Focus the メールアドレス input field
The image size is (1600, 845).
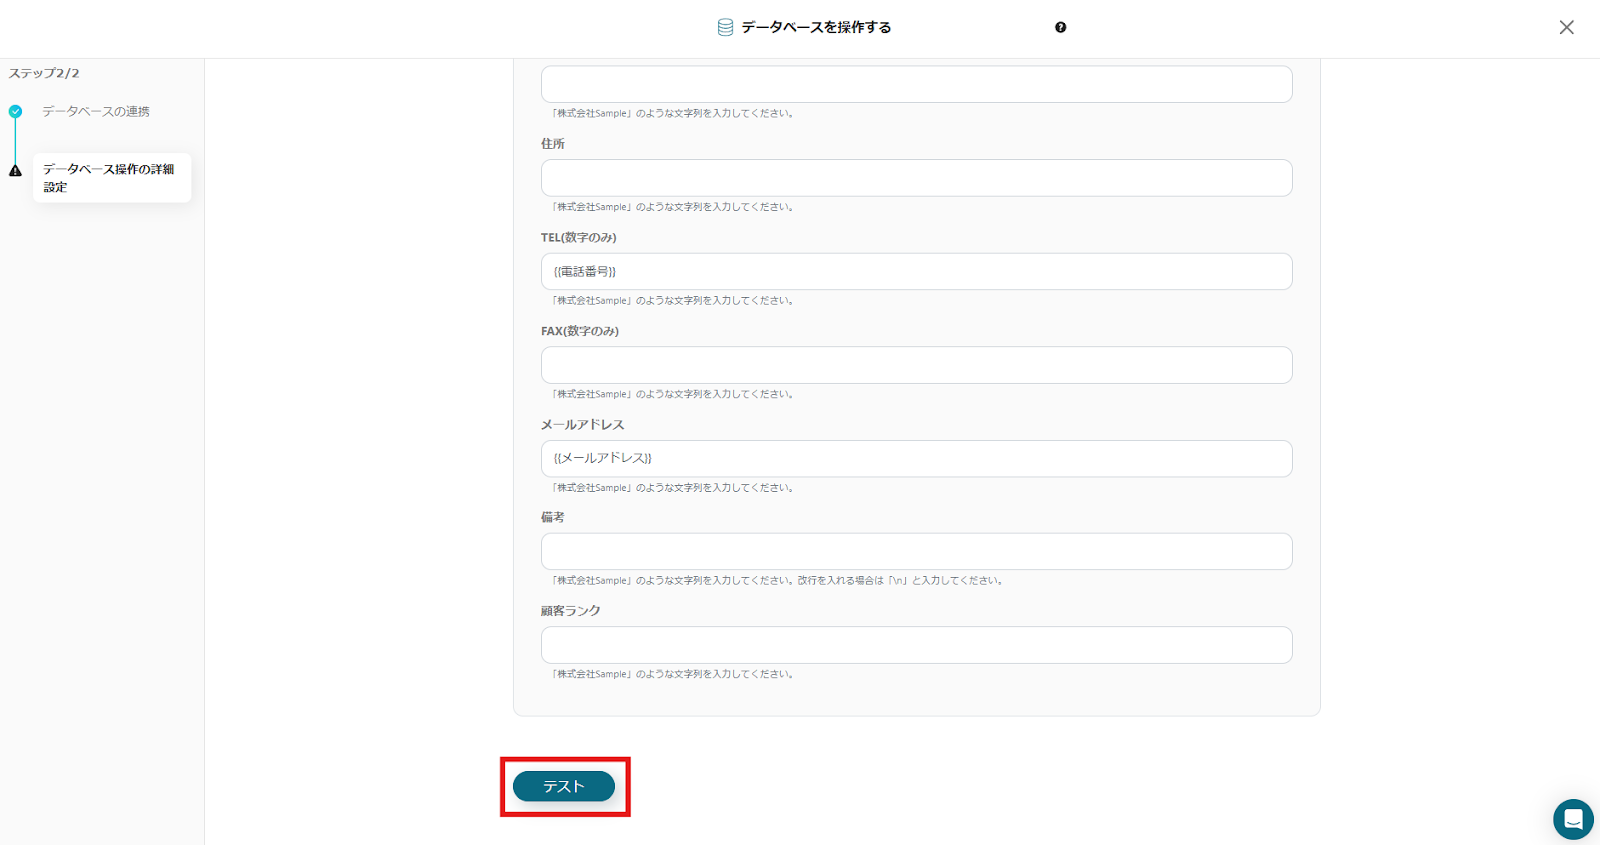(916, 458)
